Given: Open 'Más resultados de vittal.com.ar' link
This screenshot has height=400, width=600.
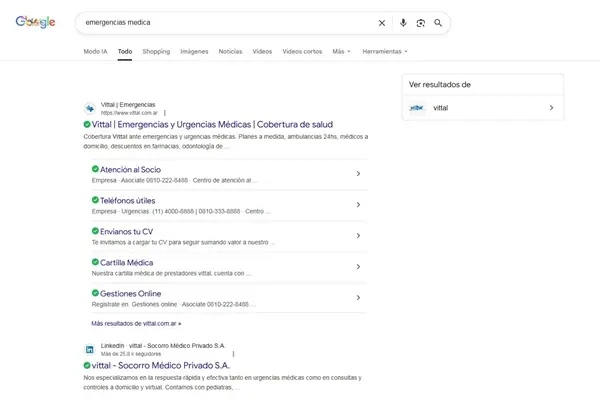Looking at the screenshot, I should coord(136,323).
